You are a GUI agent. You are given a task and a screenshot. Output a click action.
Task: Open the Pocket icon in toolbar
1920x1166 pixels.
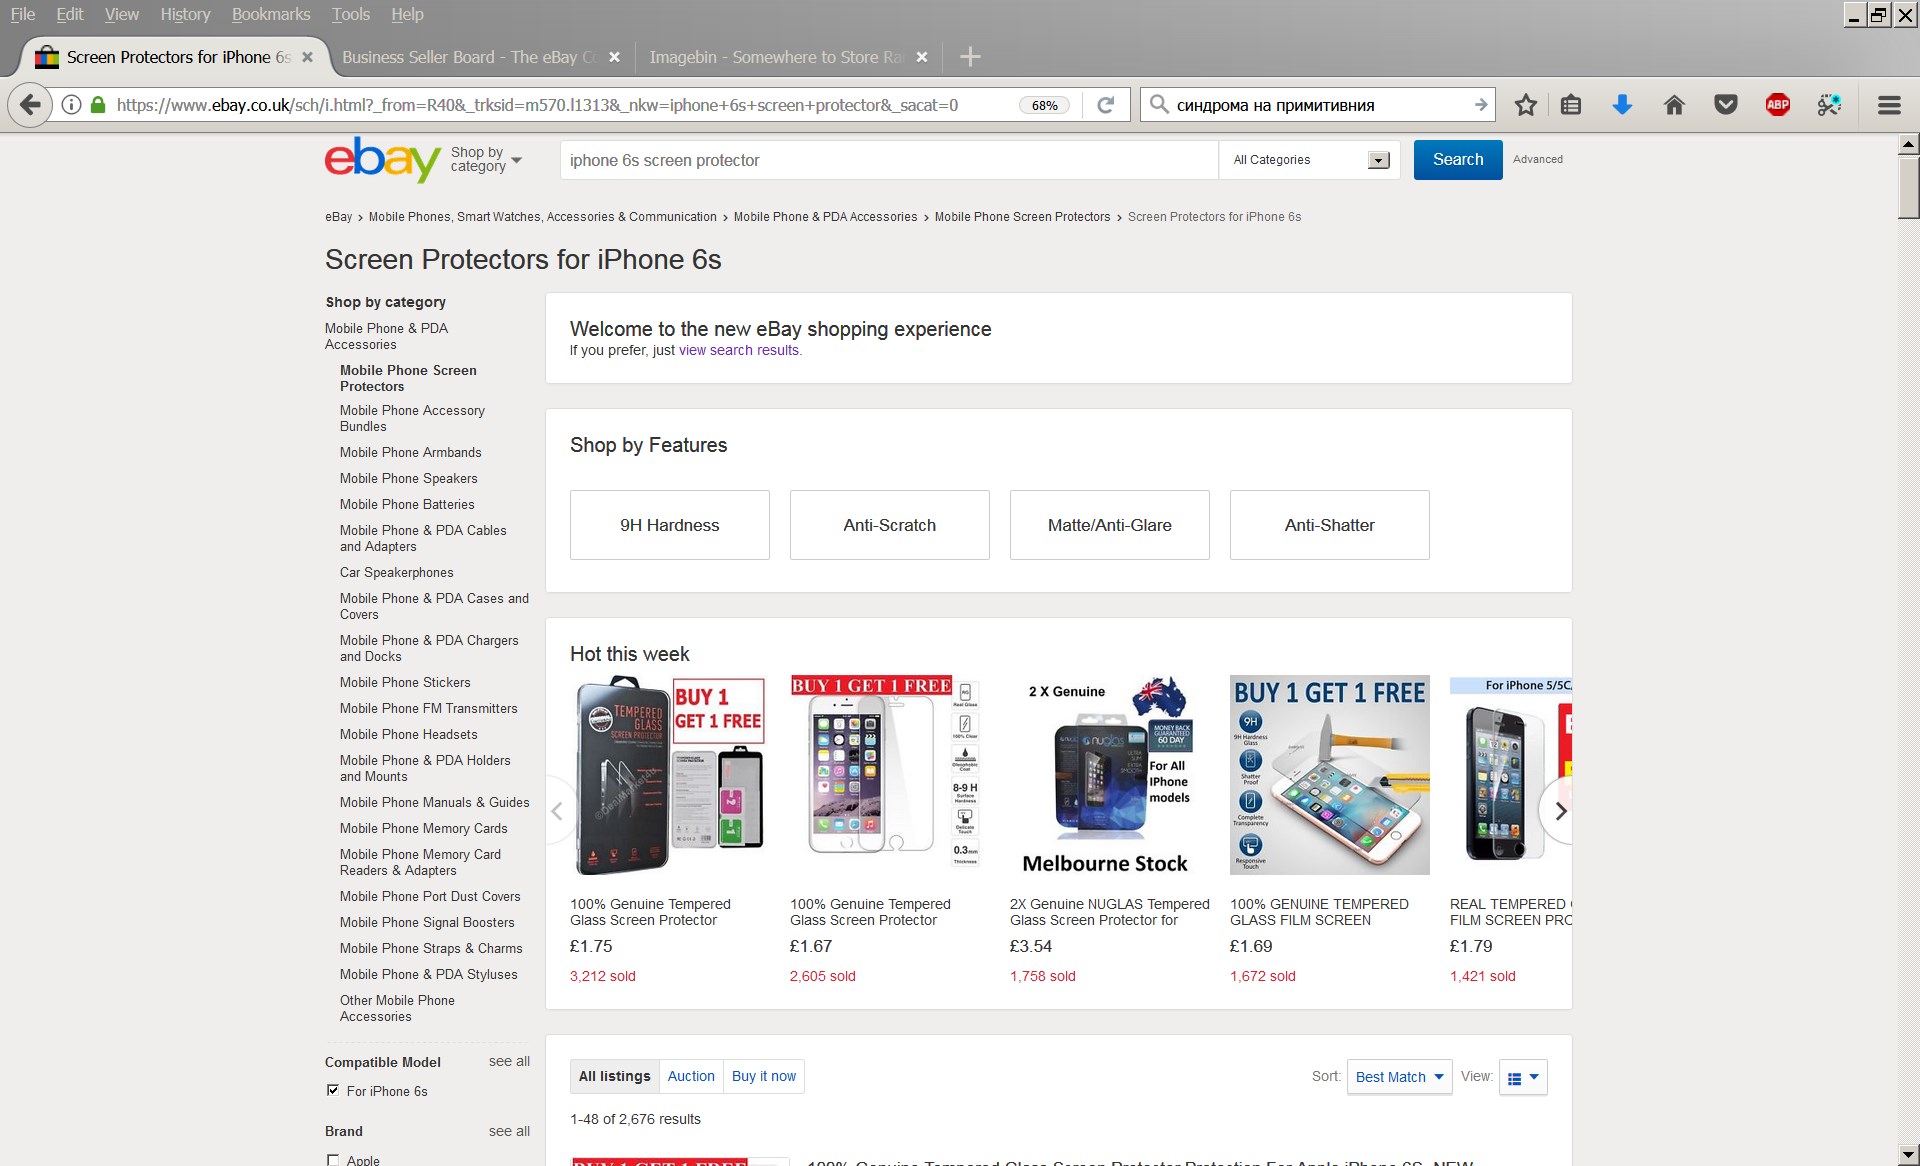1726,105
